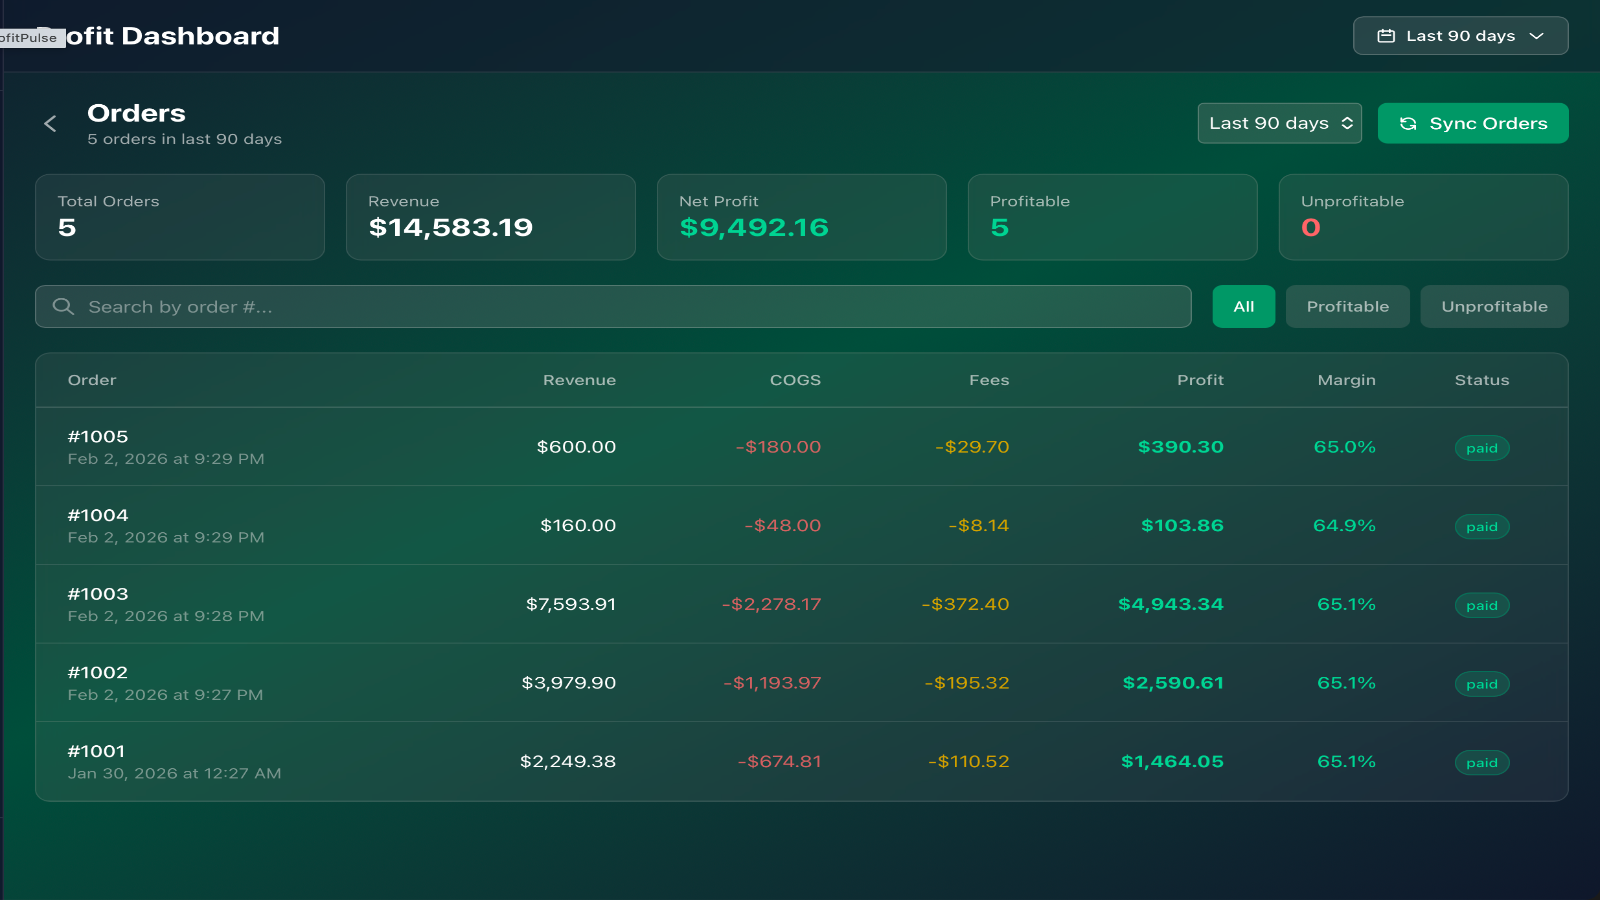Screen dimensions: 1600x900
Task: Click fees value -$195.32
Action: (x=967, y=683)
